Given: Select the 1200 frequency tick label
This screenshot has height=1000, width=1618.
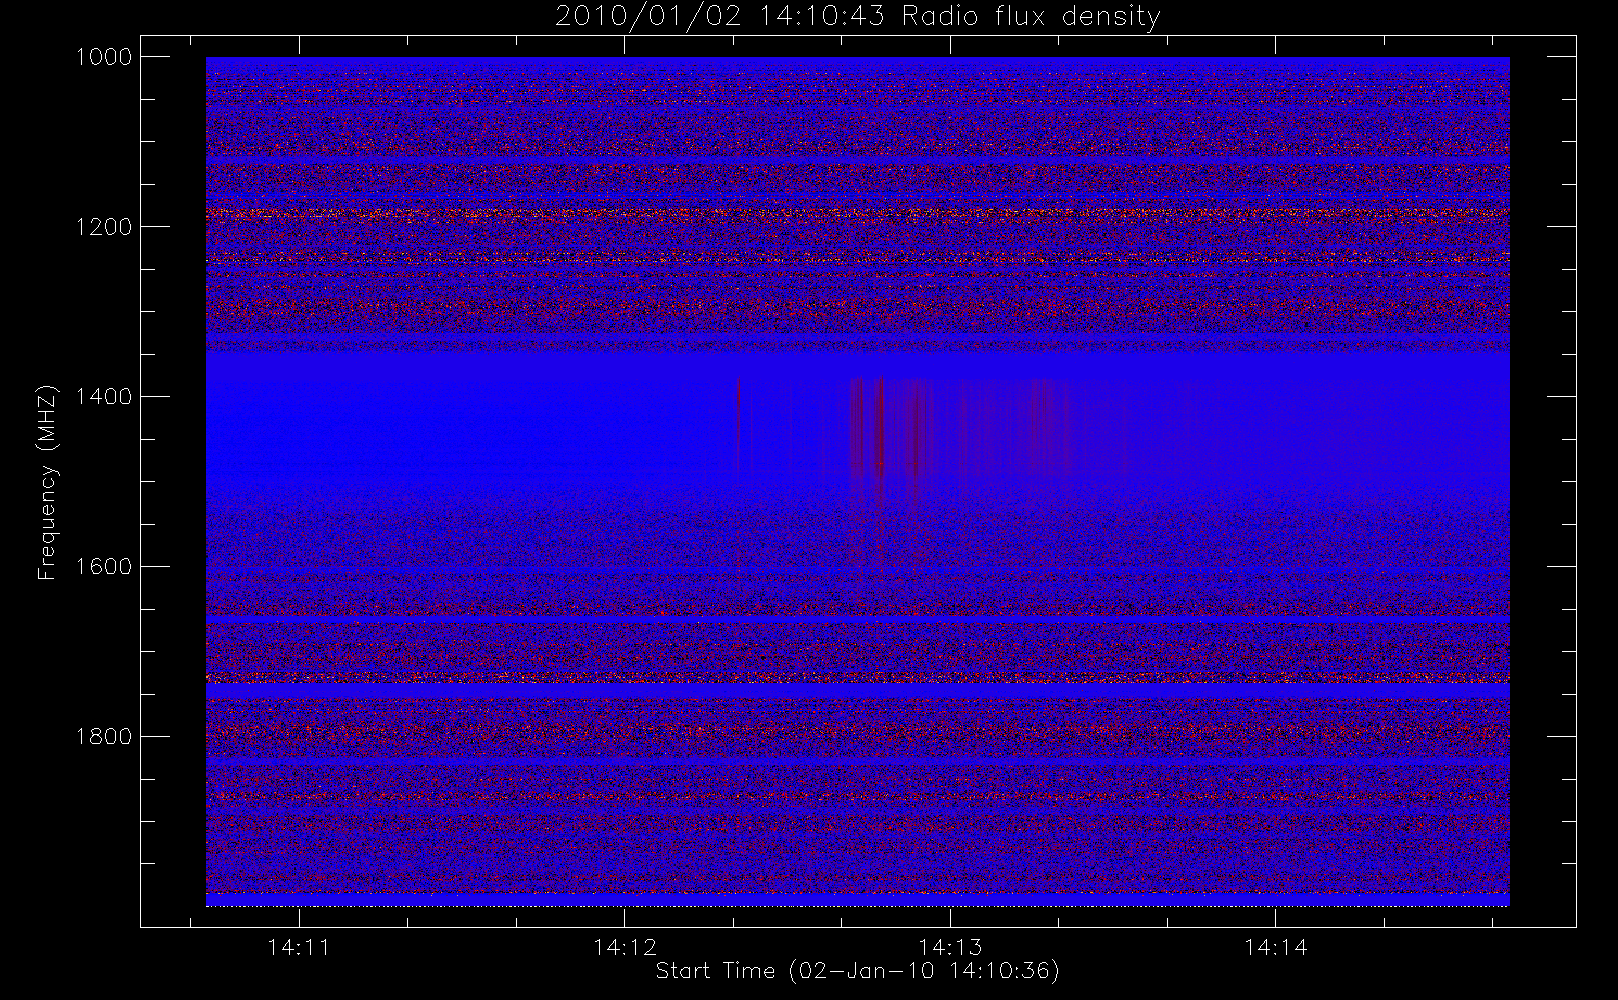Looking at the screenshot, I should tap(104, 227).
